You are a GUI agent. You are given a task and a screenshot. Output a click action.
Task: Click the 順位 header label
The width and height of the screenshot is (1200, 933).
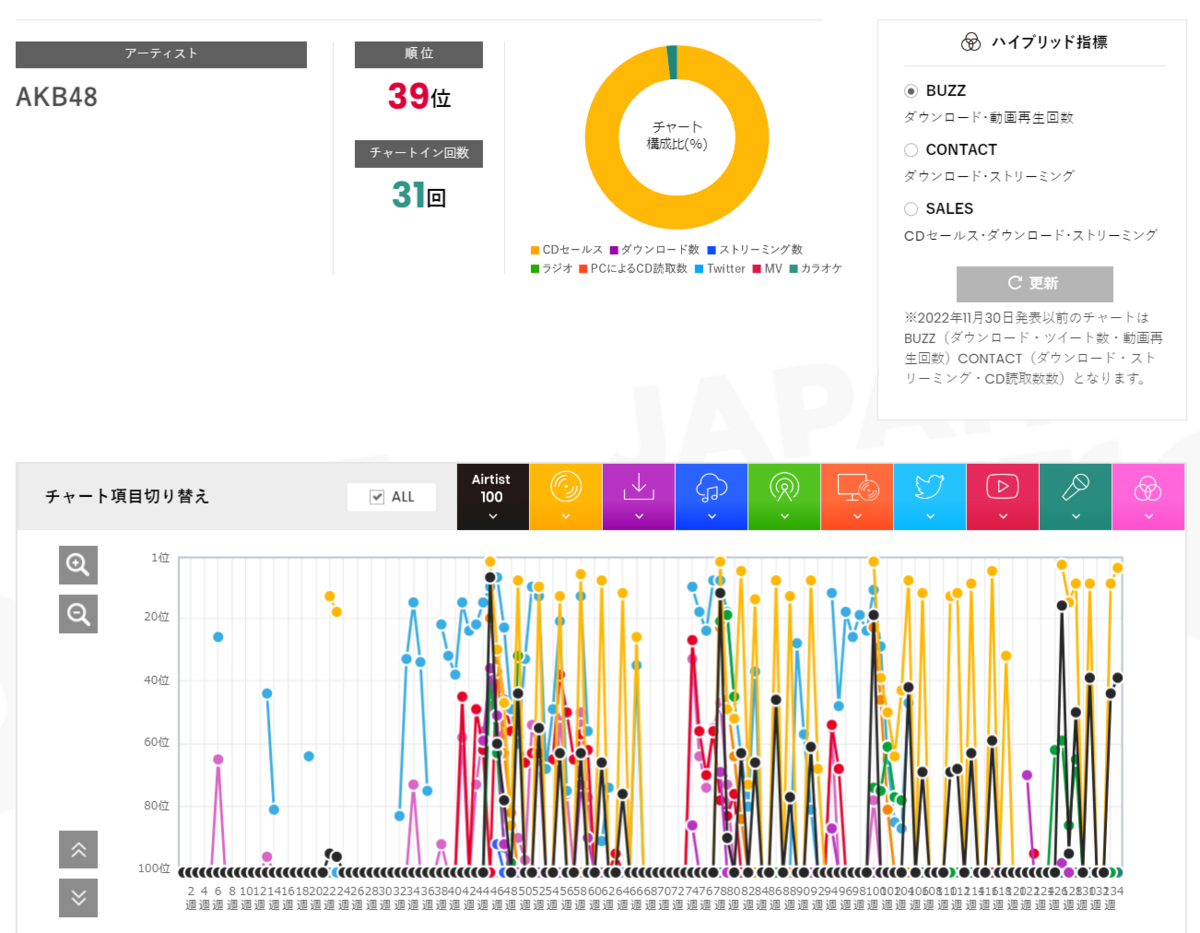point(419,54)
